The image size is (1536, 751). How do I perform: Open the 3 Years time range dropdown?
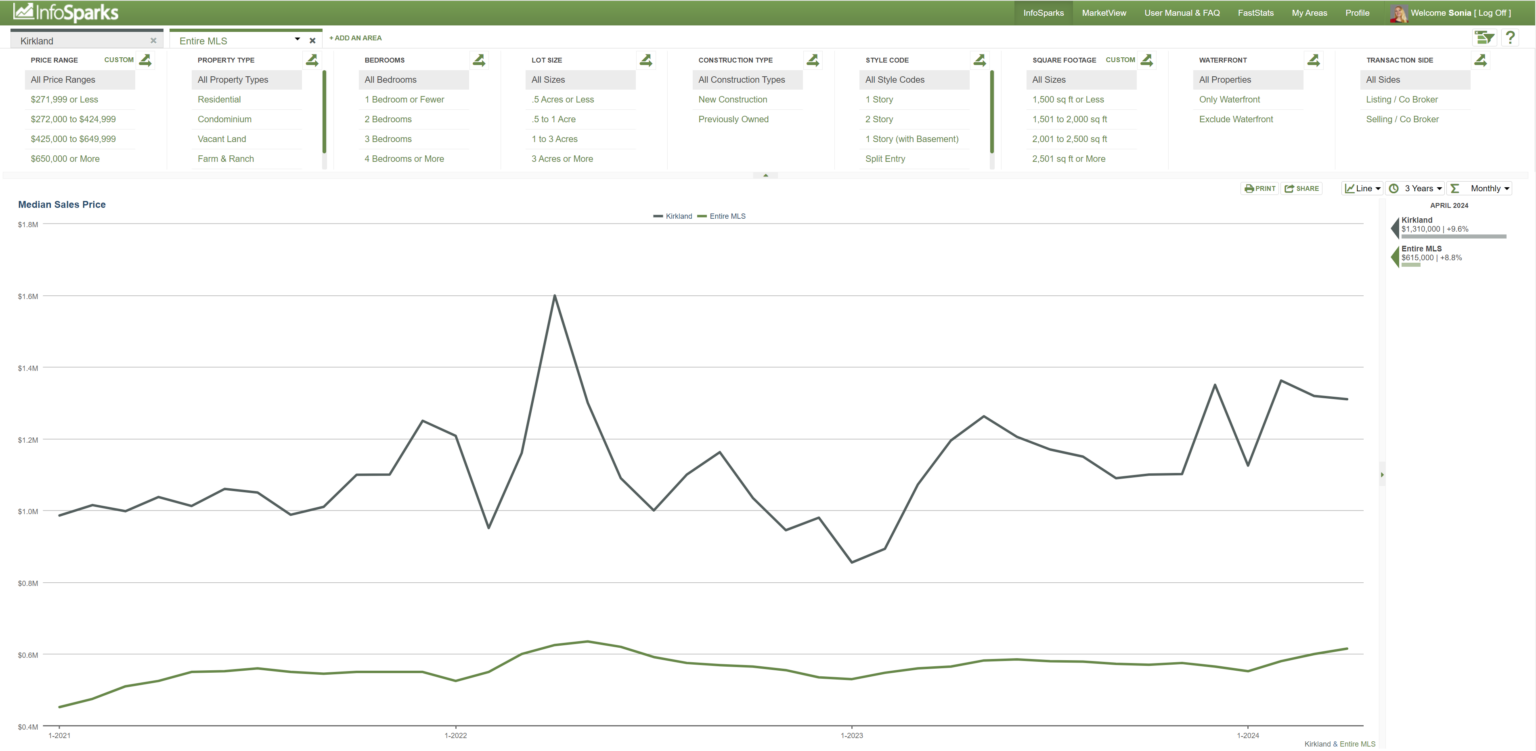1416,188
